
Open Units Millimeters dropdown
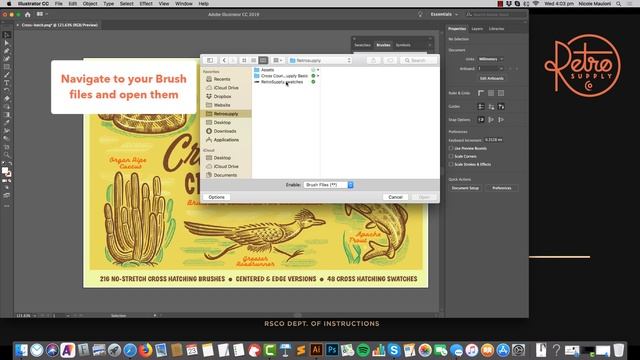(490, 59)
